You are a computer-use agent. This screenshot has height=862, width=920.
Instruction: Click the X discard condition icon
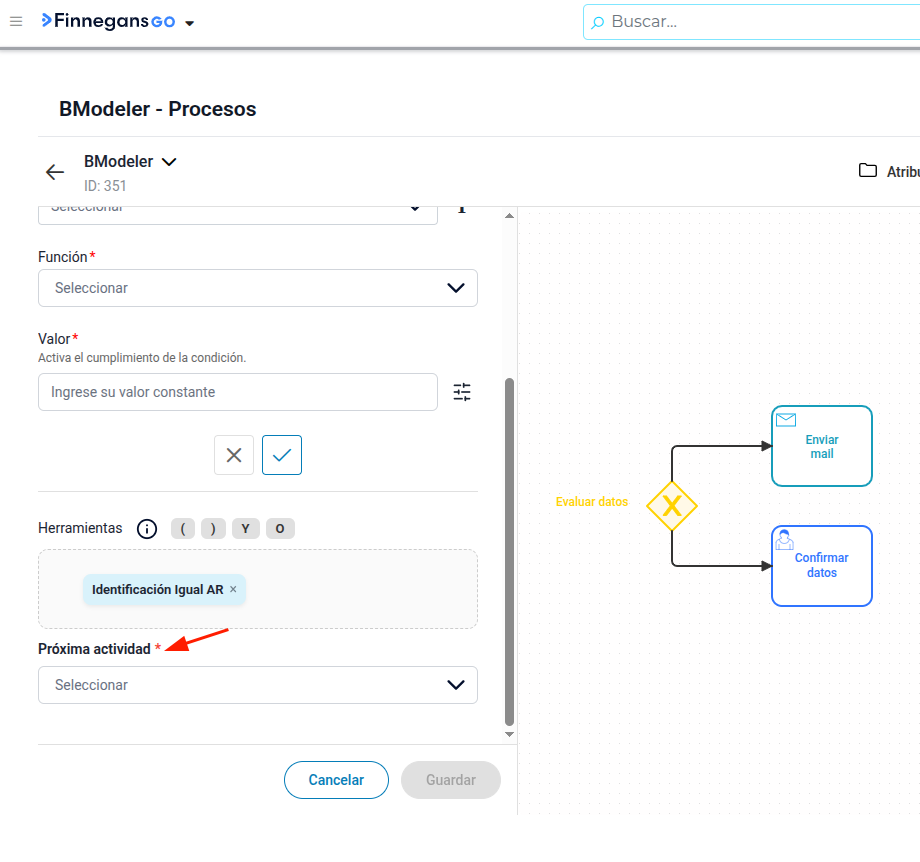234,455
